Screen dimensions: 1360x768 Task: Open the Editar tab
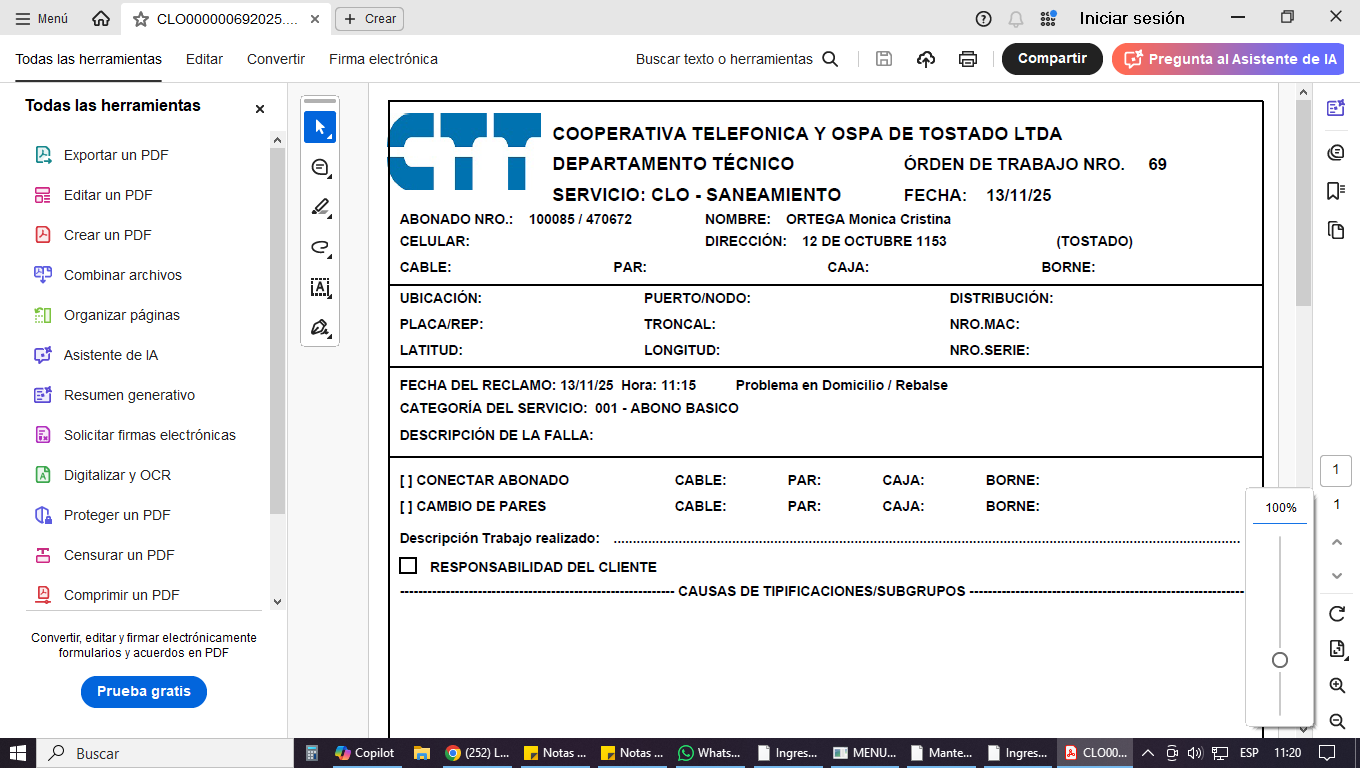(x=204, y=59)
